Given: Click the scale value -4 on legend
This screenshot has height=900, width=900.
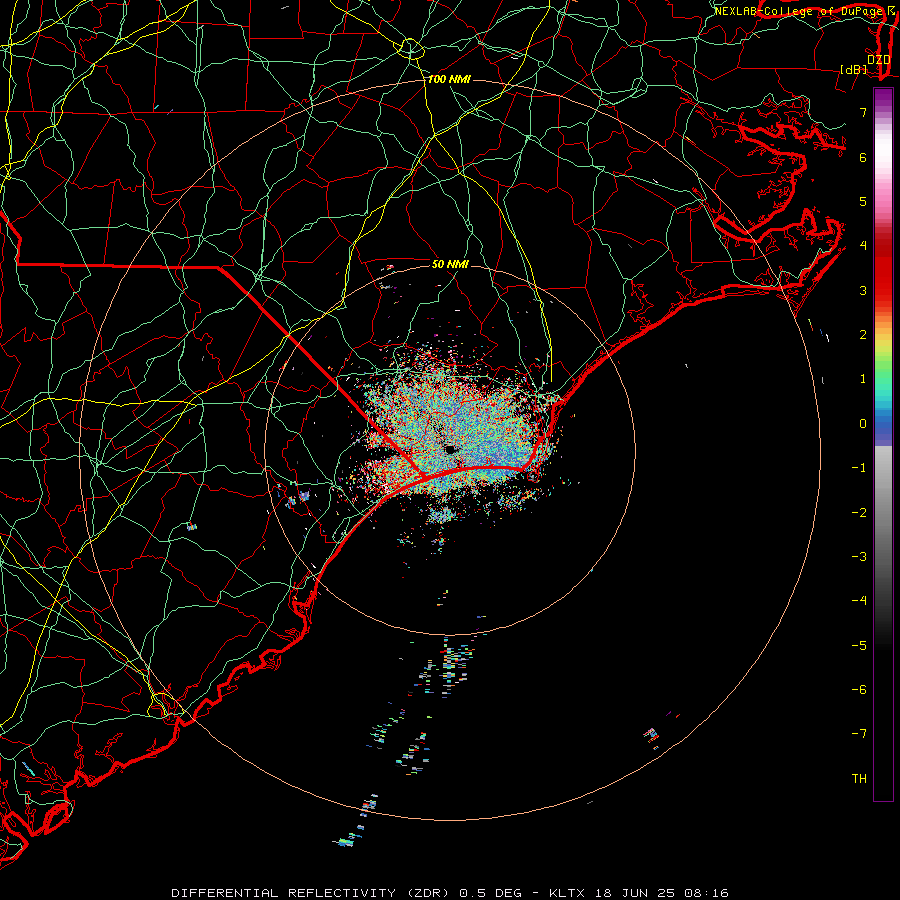Looking at the screenshot, I should 859,600.
